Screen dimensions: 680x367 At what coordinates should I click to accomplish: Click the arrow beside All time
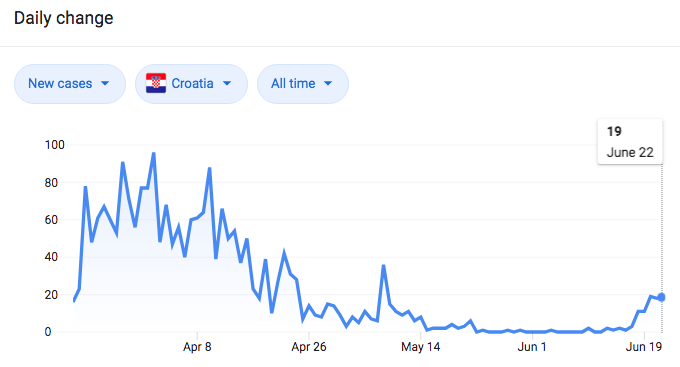[x=328, y=83]
